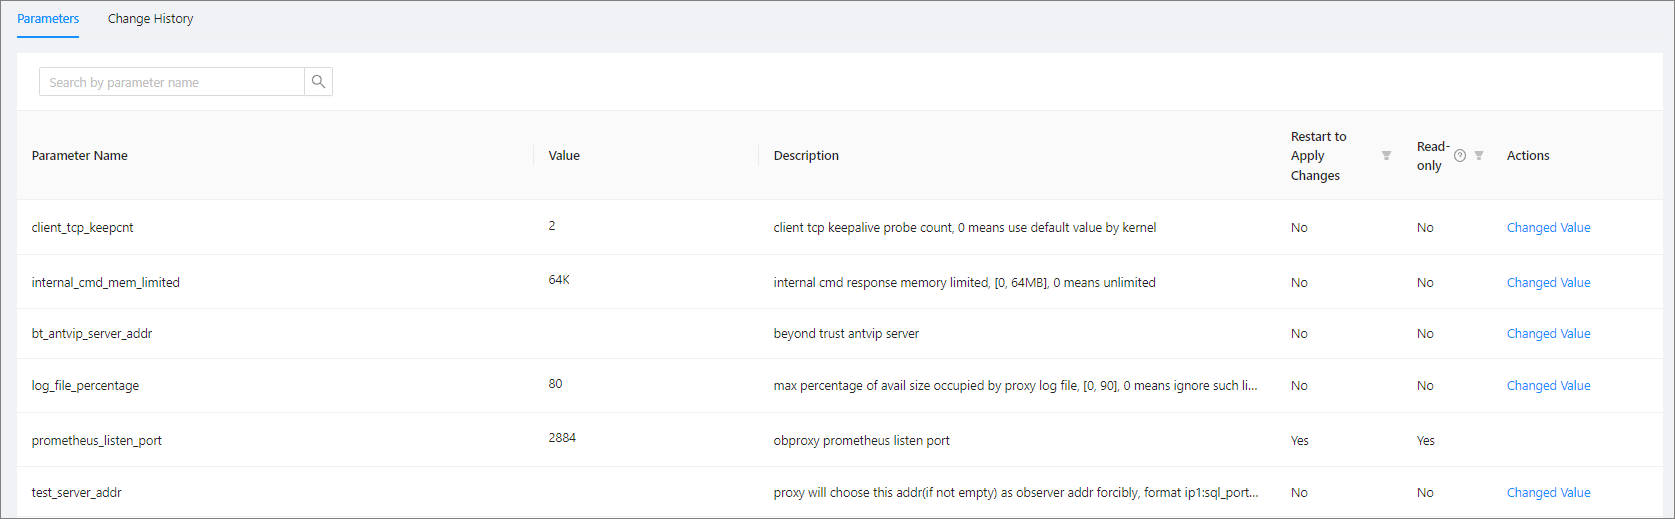Open the Read-only column filter
This screenshot has width=1675, height=519.
1479,156
